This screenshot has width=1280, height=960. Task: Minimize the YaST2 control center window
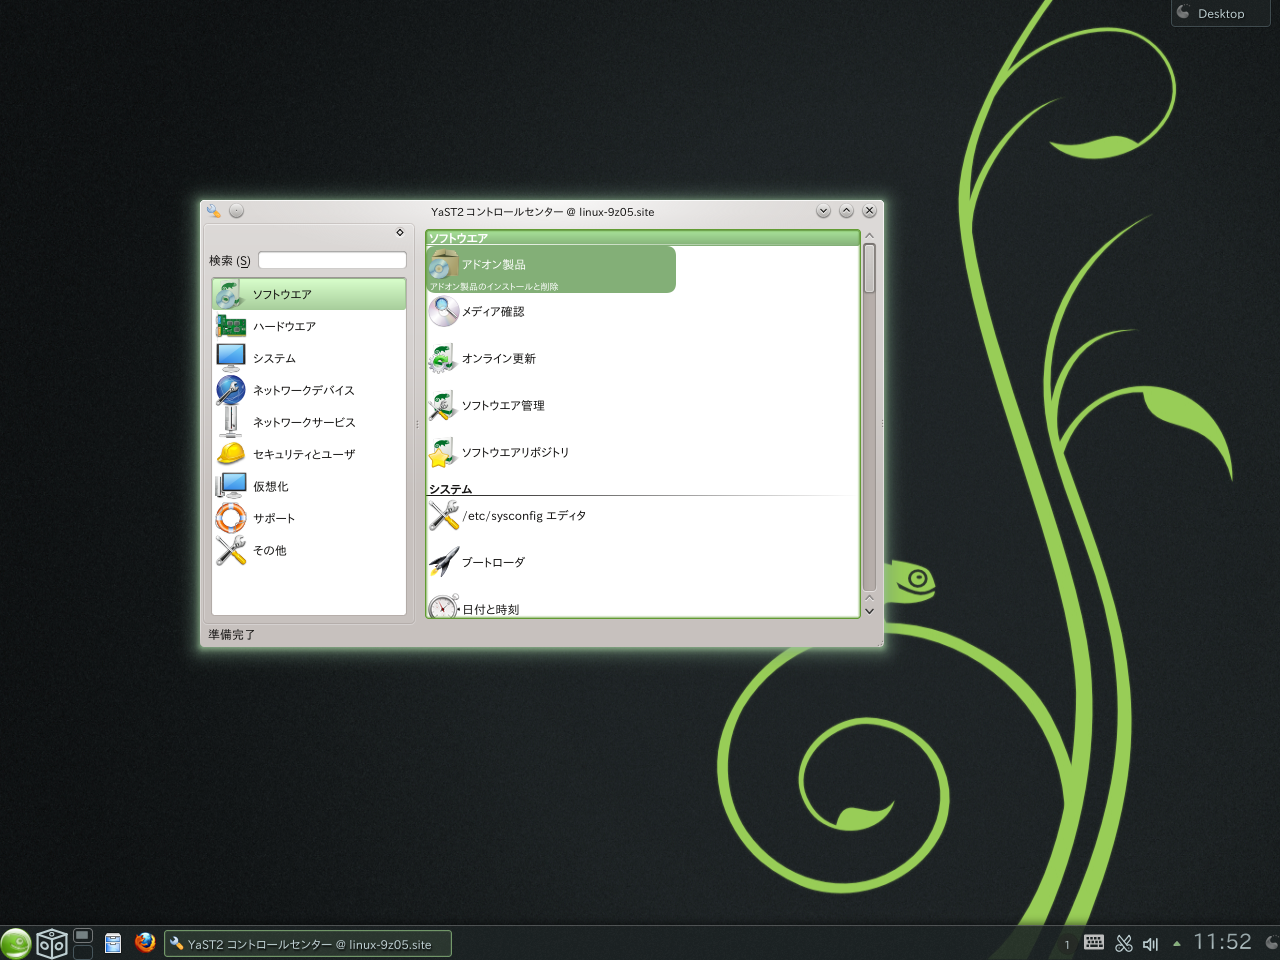(x=823, y=211)
